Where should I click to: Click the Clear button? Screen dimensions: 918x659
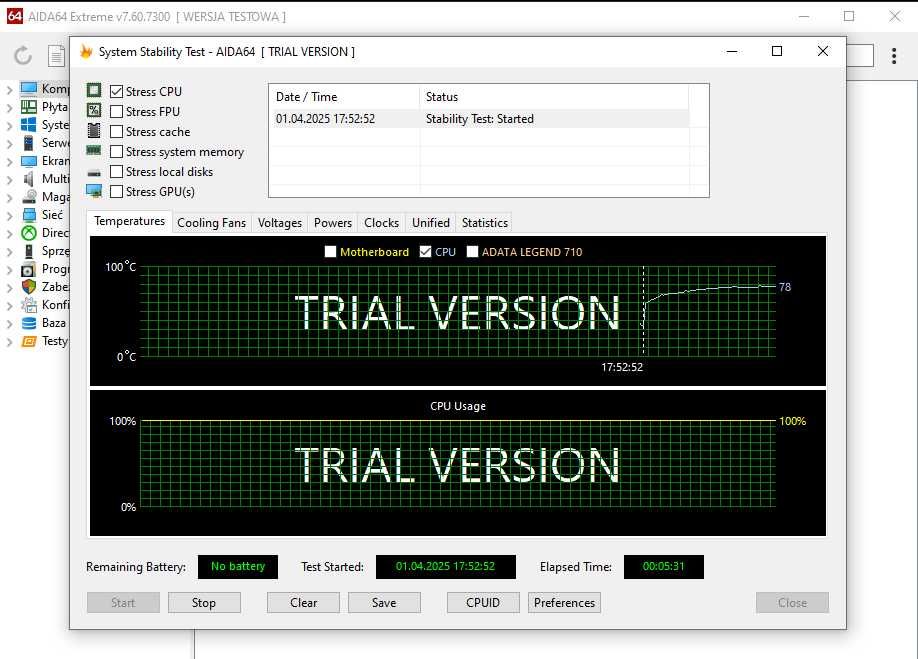point(303,603)
